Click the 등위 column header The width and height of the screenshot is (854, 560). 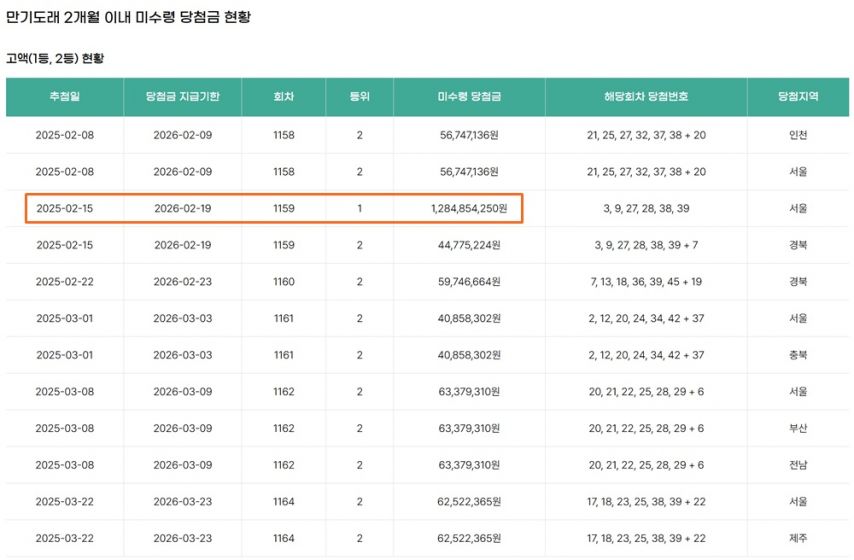click(x=359, y=97)
